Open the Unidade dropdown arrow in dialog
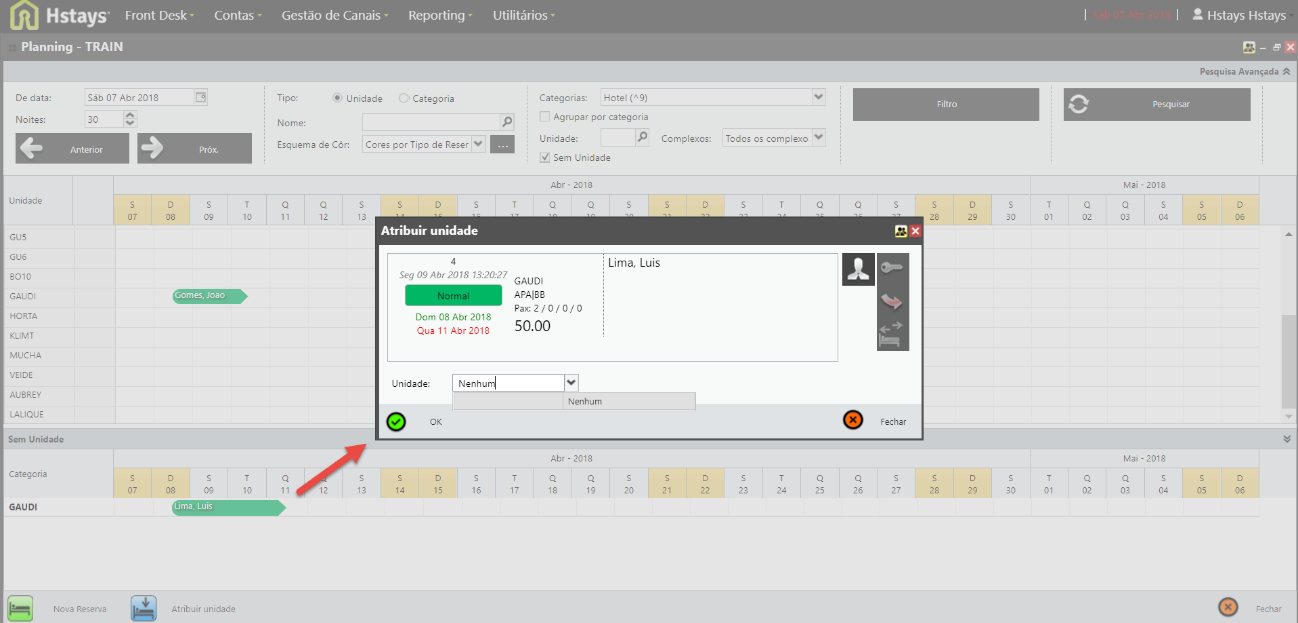Image resolution: width=1298 pixels, height=623 pixels. (x=571, y=382)
